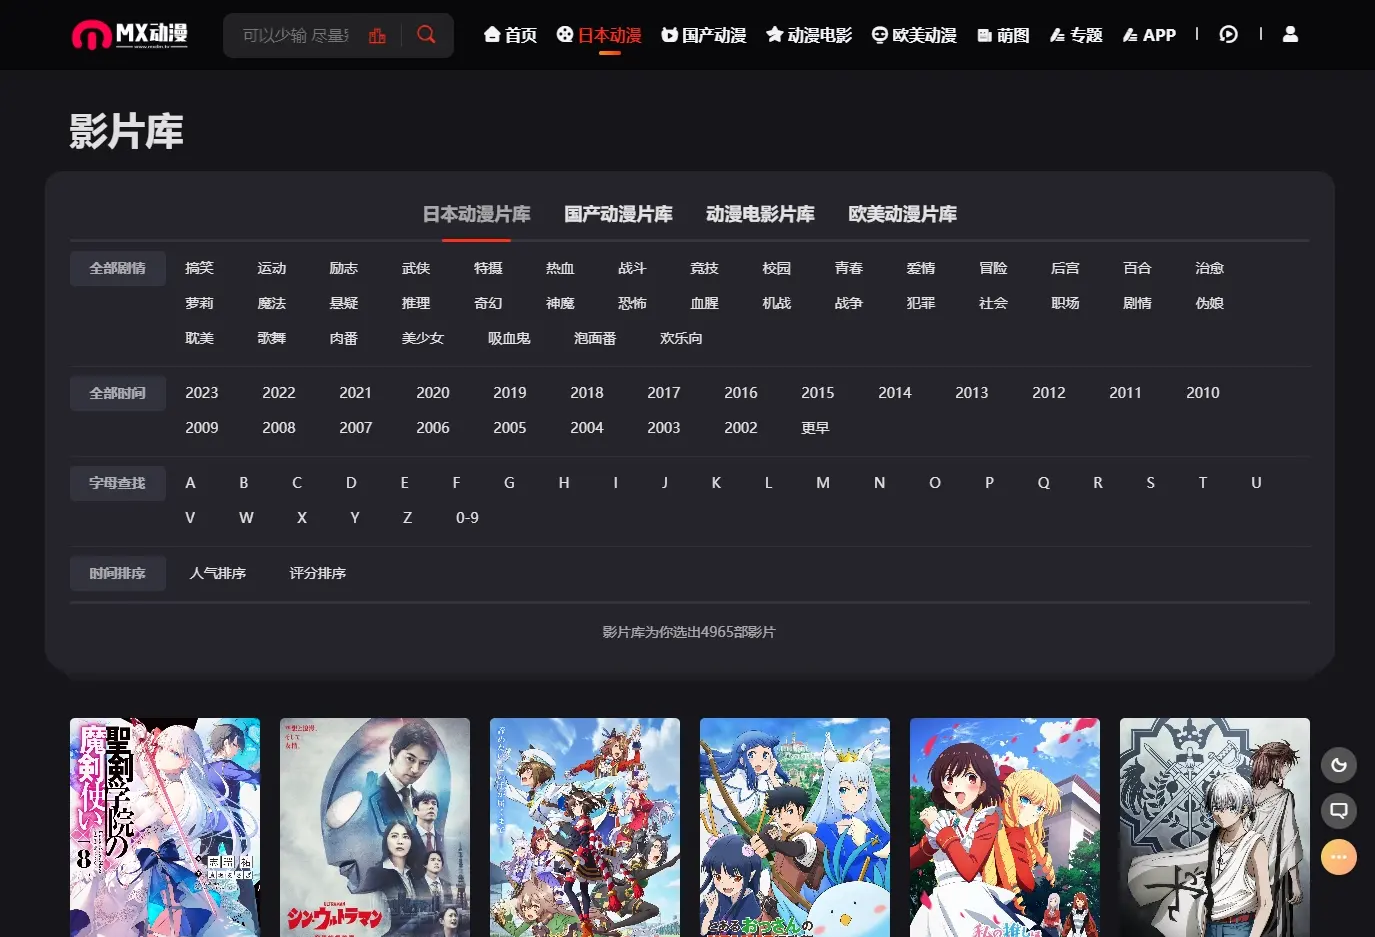Filter anime by year 2023
The image size is (1375, 937).
coord(201,393)
